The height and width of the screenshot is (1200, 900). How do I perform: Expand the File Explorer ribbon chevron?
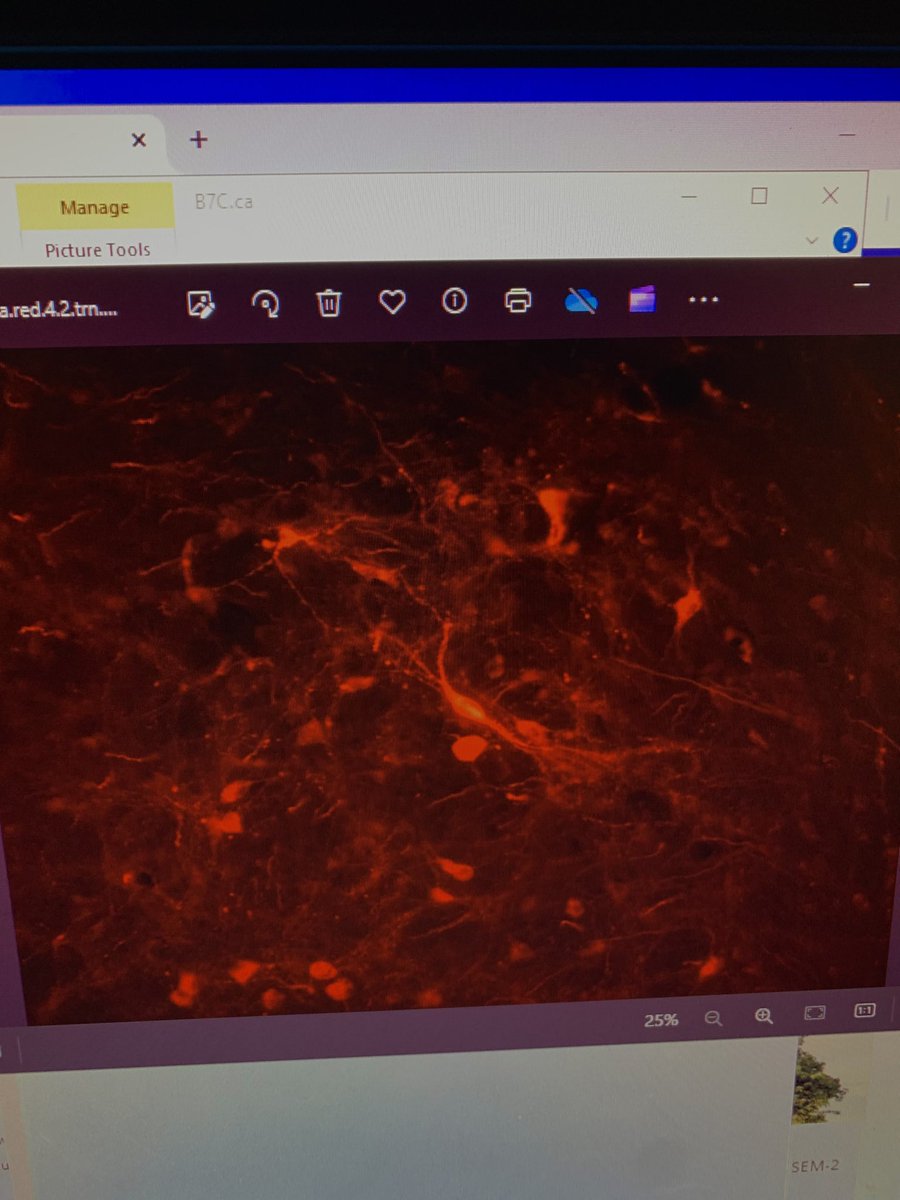pyautogui.click(x=812, y=241)
